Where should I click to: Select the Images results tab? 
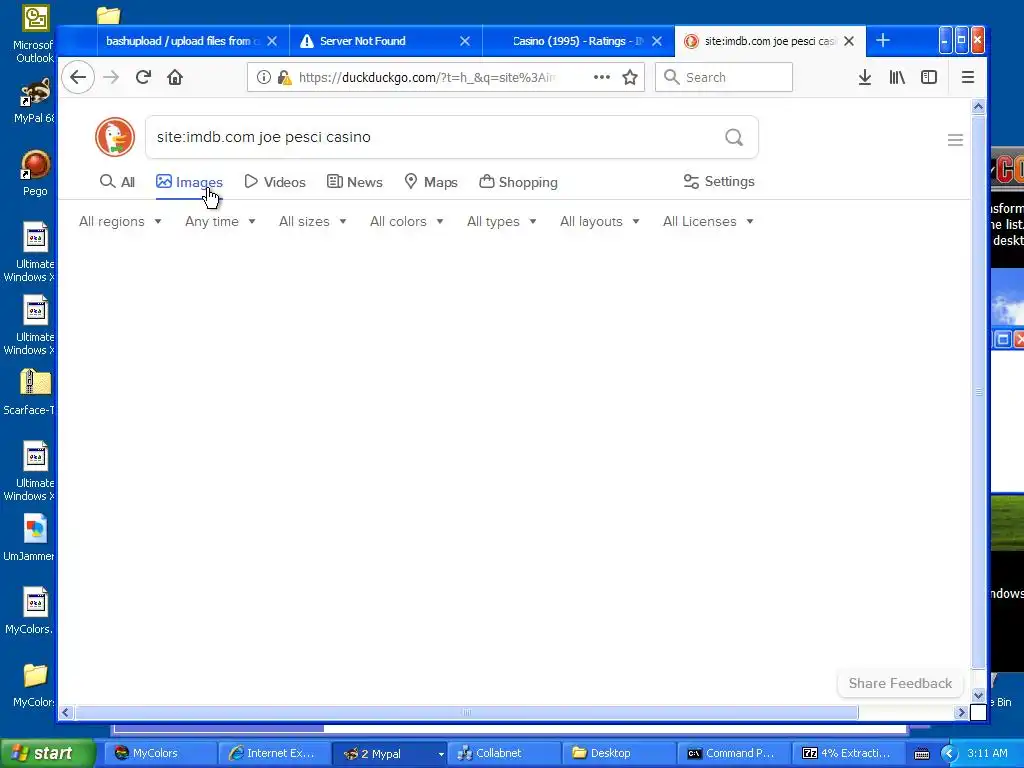189,182
